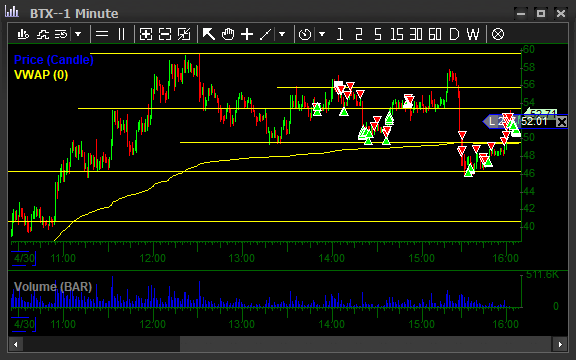Select the arrow pointer tool

(209, 35)
